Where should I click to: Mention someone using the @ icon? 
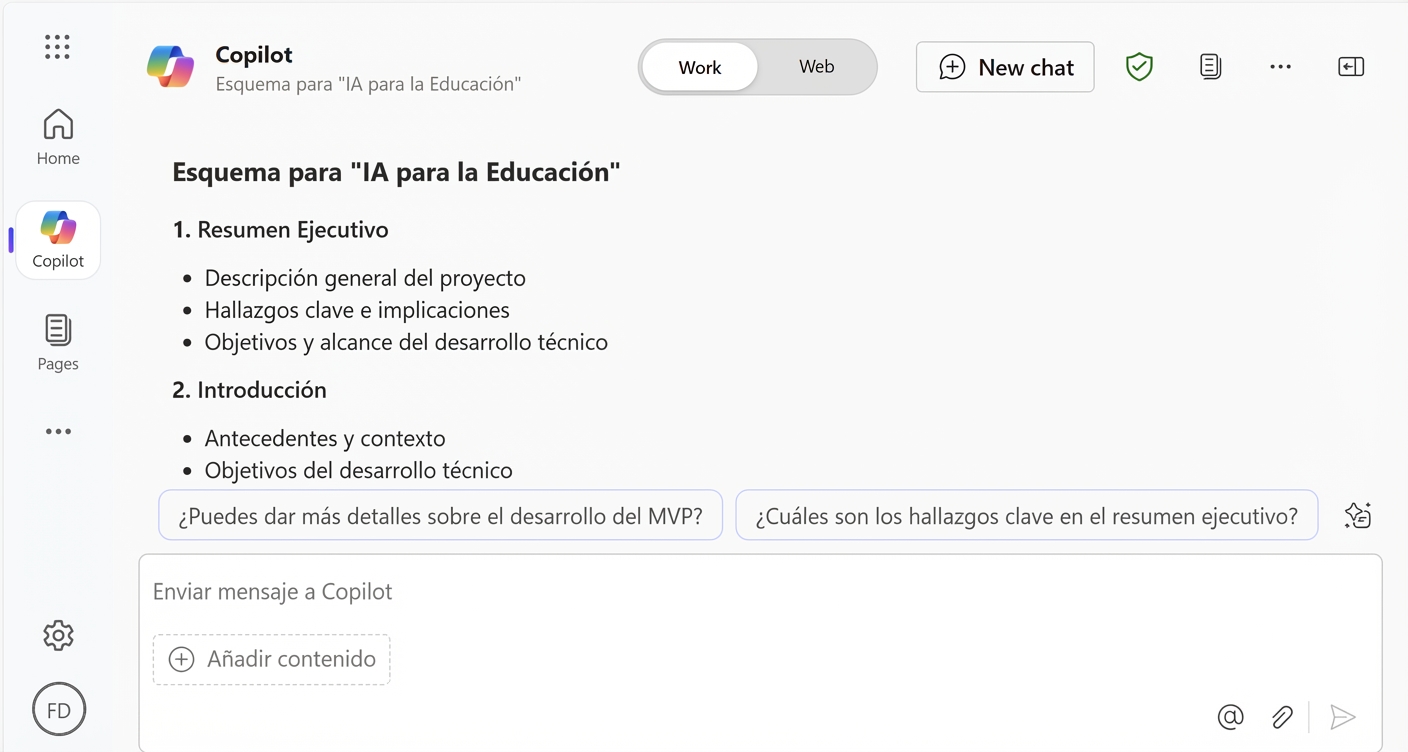coord(1231,717)
